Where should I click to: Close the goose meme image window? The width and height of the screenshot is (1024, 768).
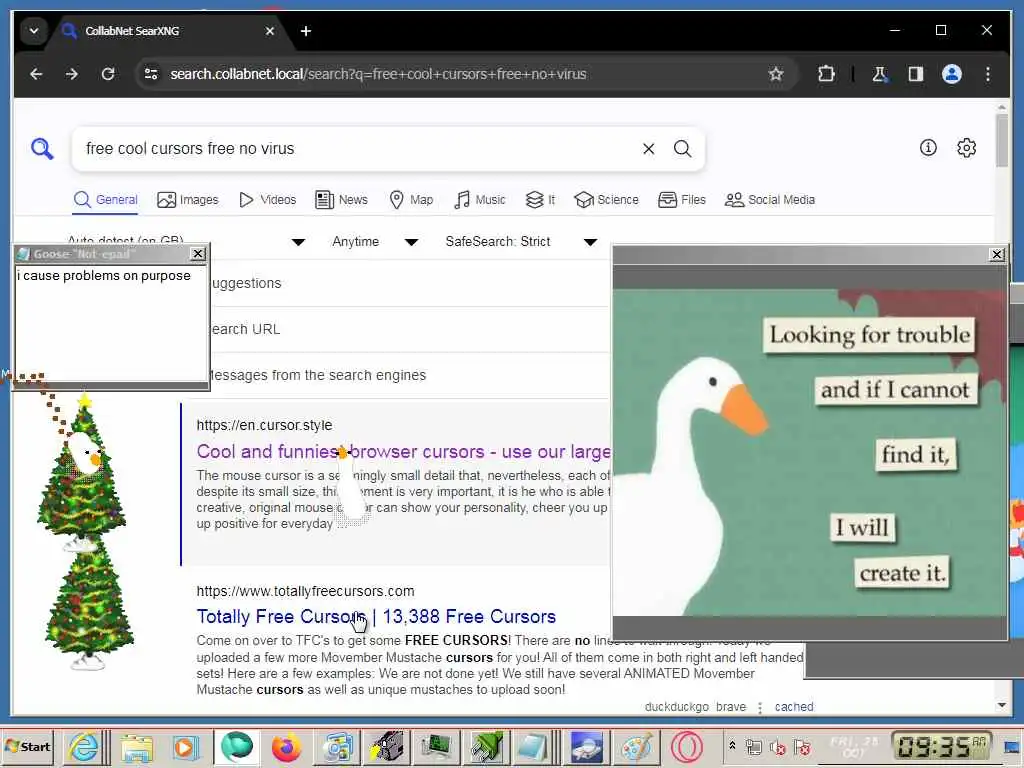[997, 254]
